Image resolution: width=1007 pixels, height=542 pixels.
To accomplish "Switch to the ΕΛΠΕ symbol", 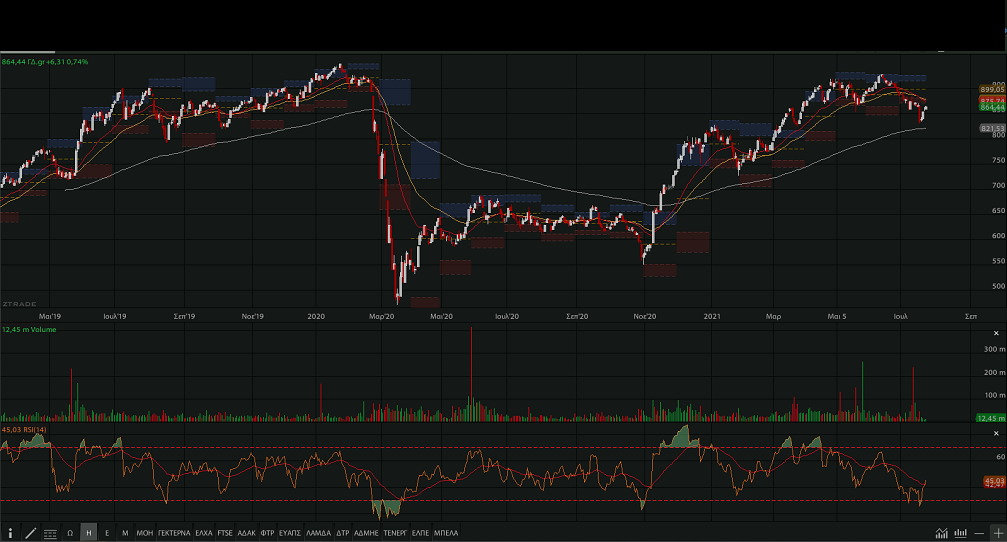I will click(420, 533).
